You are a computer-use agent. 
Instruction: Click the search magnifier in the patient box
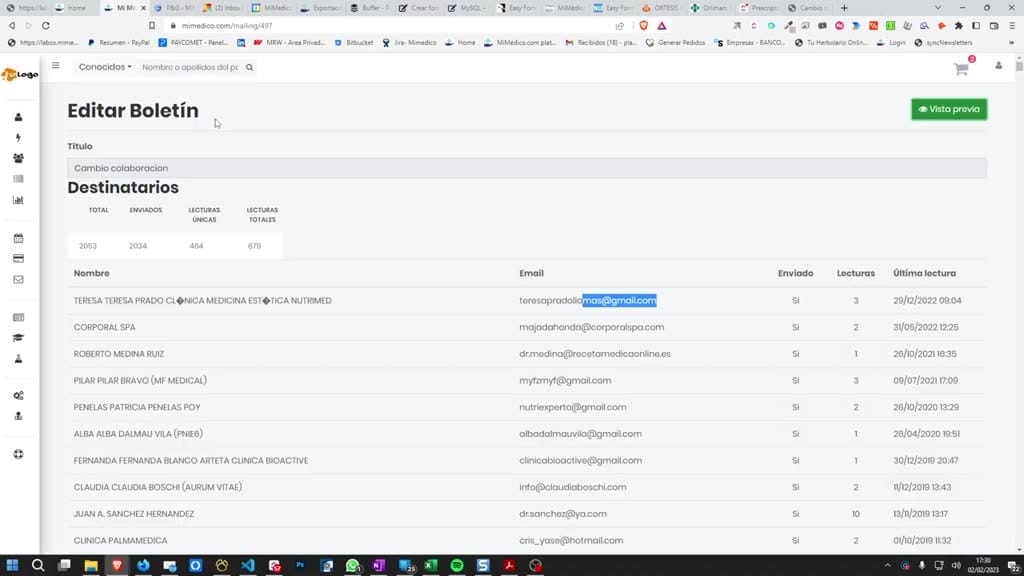(x=249, y=67)
